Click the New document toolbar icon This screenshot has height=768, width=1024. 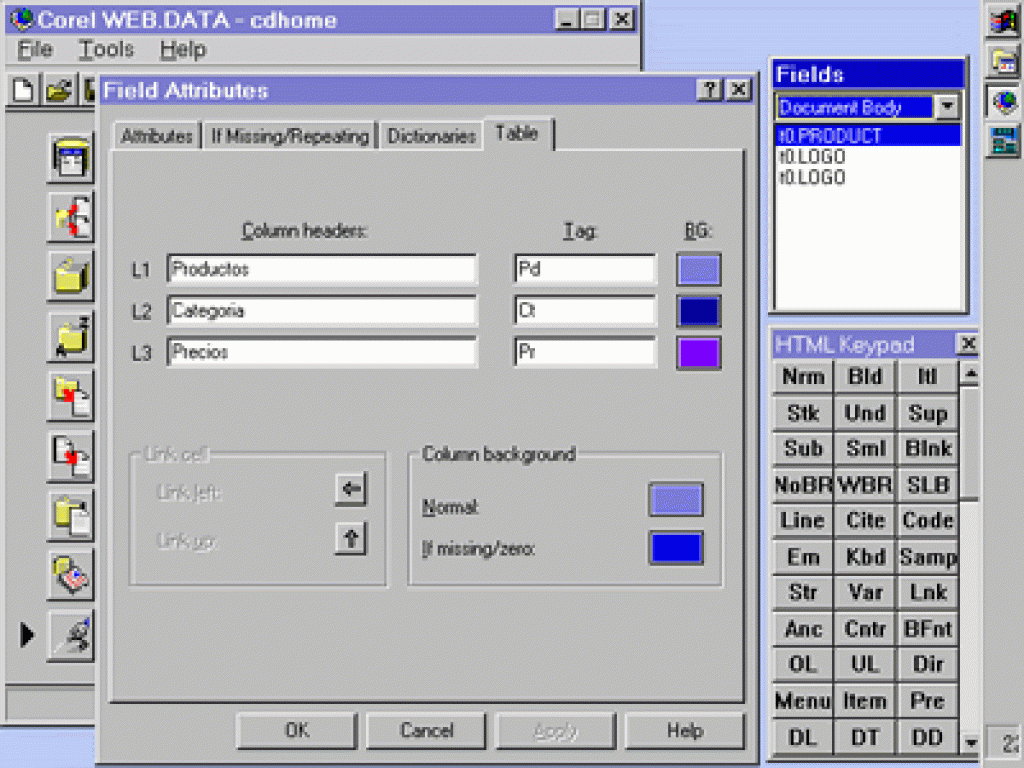23,91
